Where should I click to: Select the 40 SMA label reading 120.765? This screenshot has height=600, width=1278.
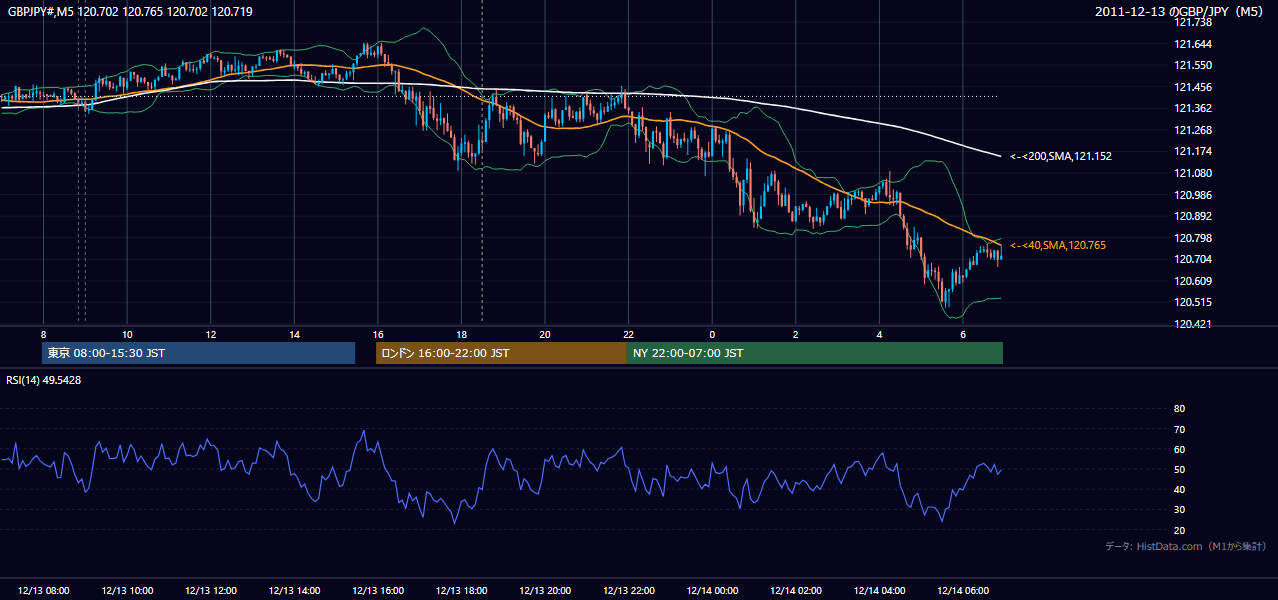(x=1058, y=245)
